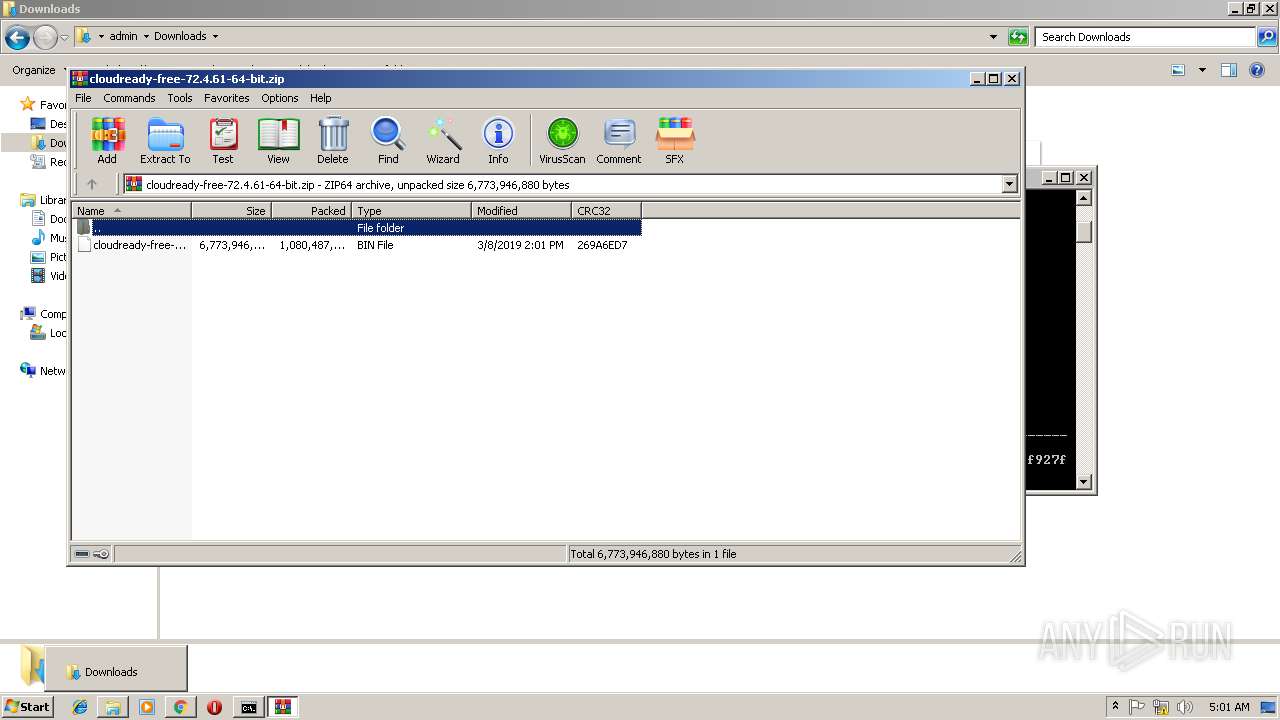Open Explorer help question mark icon

tap(1257, 70)
